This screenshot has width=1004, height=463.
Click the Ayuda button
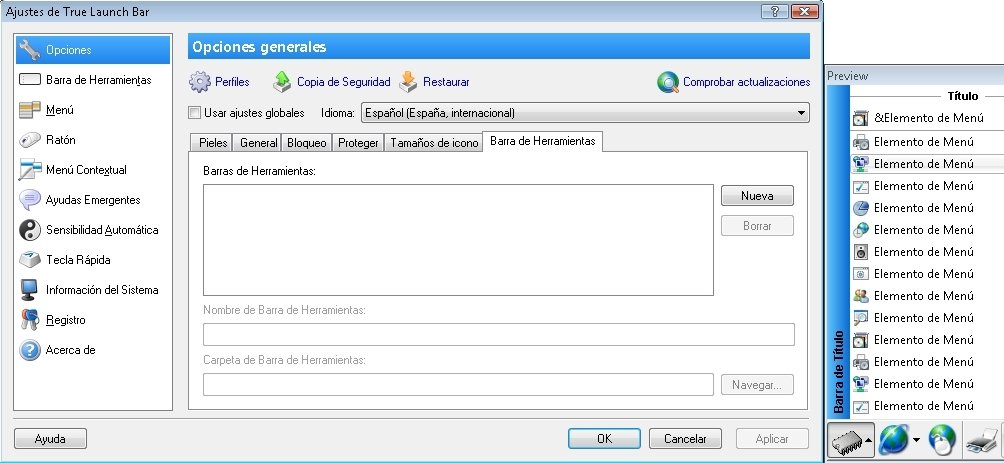pos(50,439)
